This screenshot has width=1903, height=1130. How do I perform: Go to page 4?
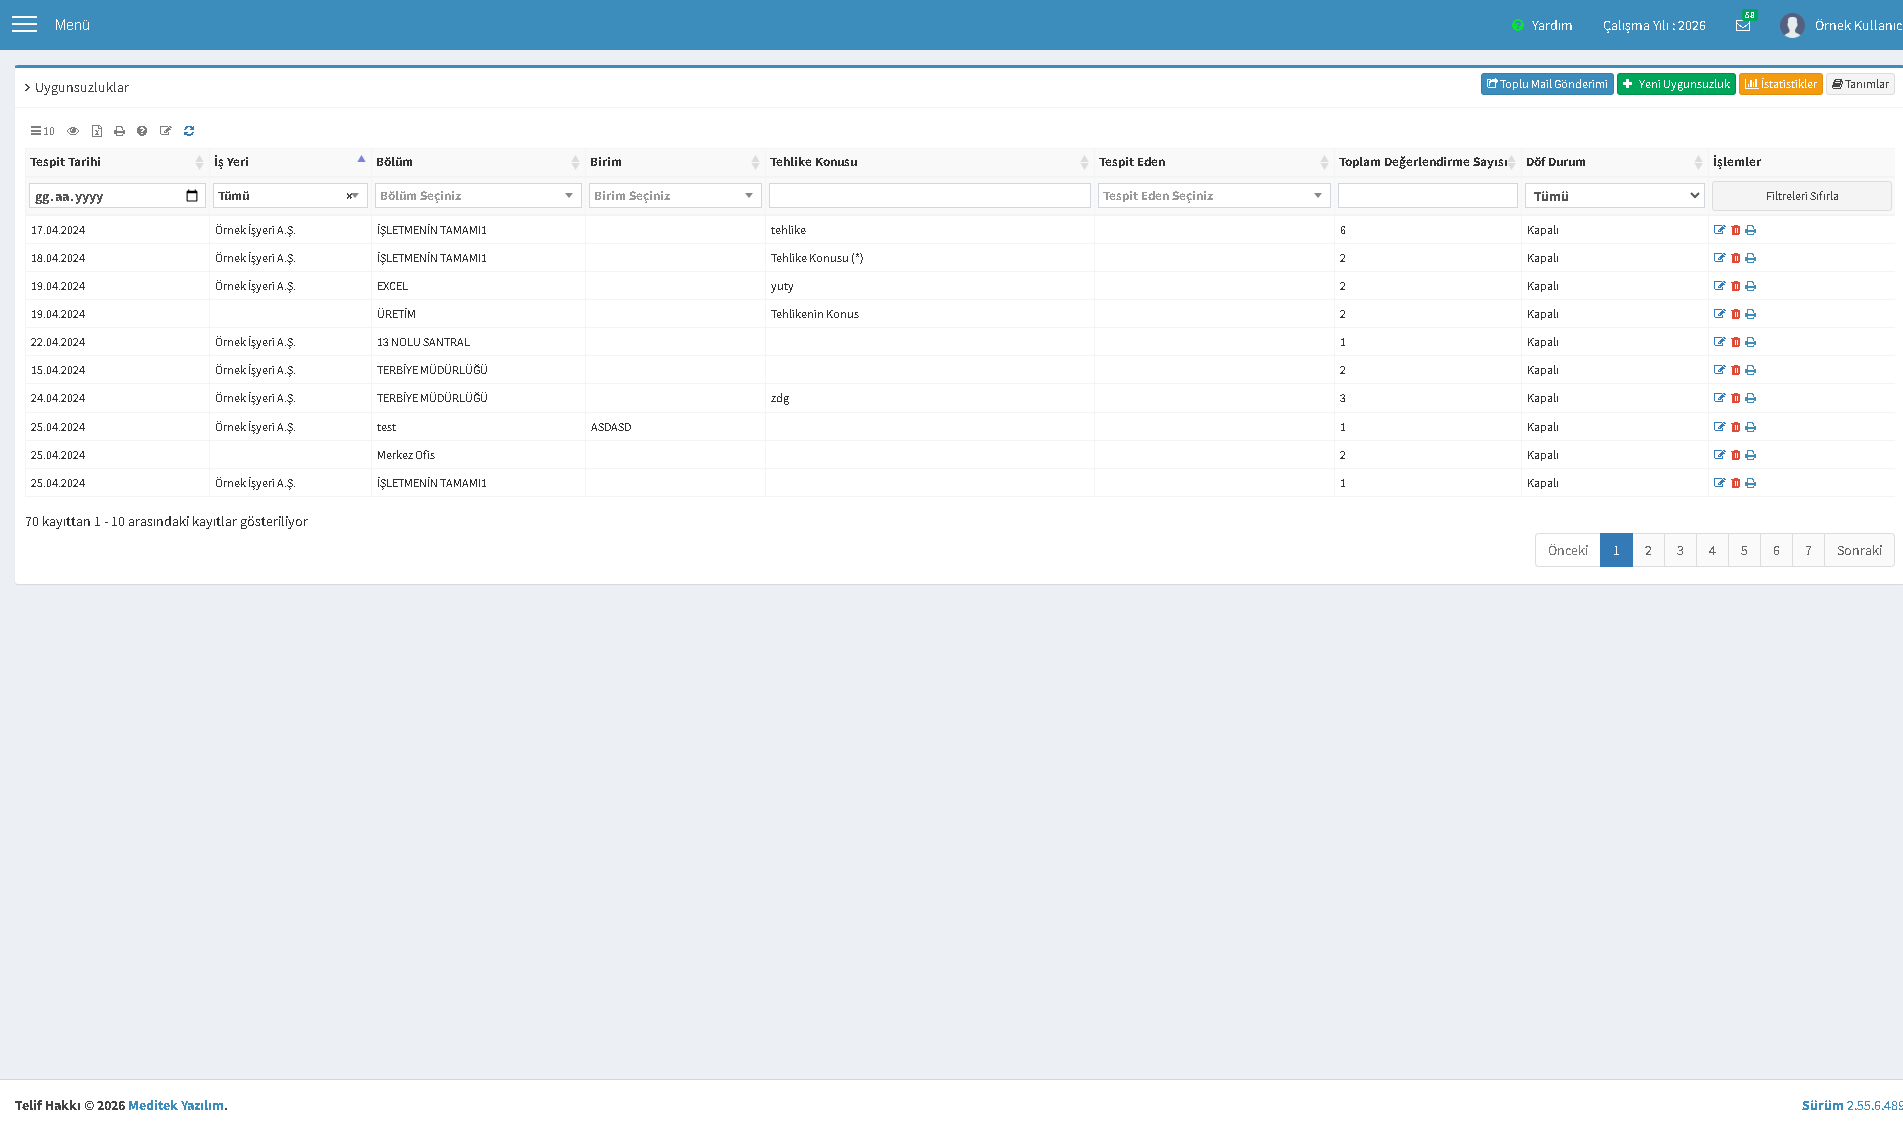(x=1712, y=550)
